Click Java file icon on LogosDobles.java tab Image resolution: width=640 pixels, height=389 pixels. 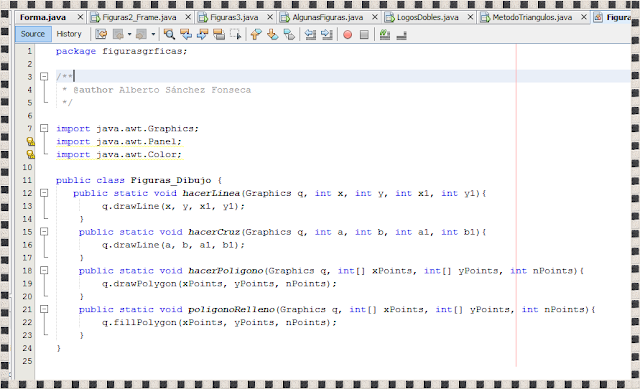390,18
